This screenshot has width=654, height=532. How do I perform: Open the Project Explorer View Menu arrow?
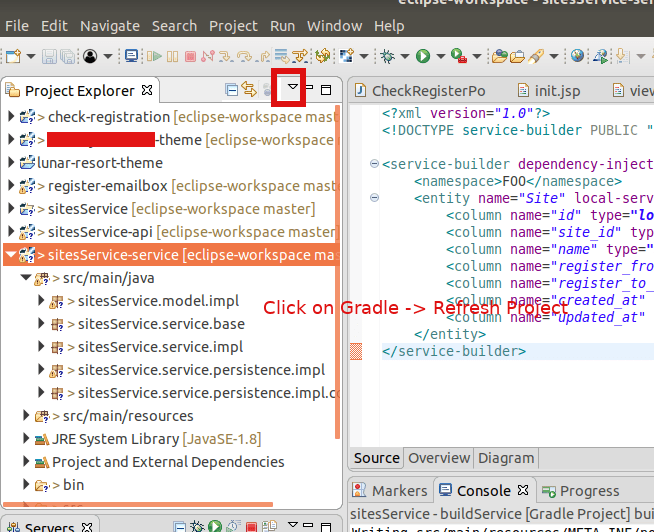pyautogui.click(x=293, y=89)
